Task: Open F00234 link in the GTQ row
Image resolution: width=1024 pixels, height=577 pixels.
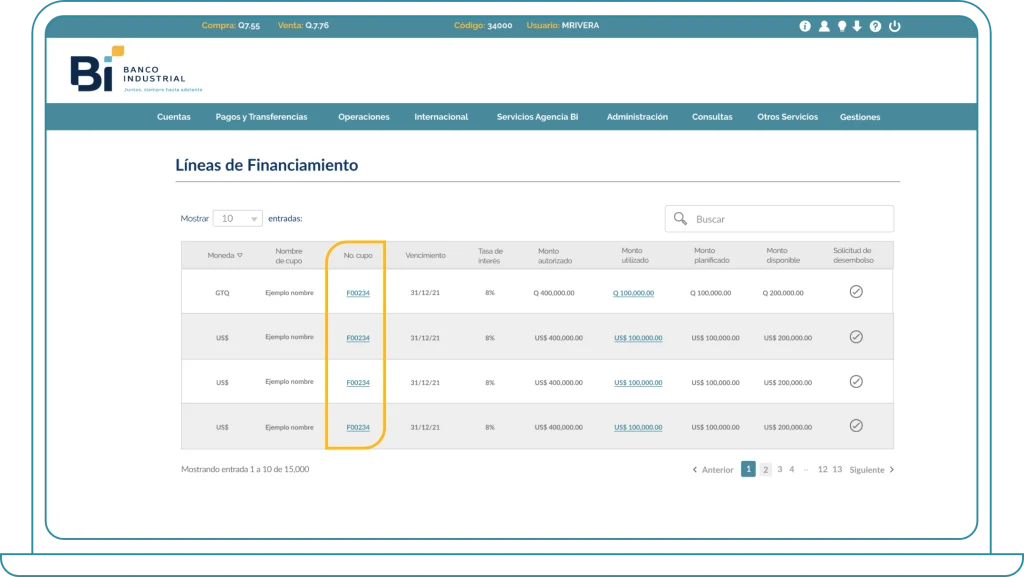Action: (x=358, y=293)
